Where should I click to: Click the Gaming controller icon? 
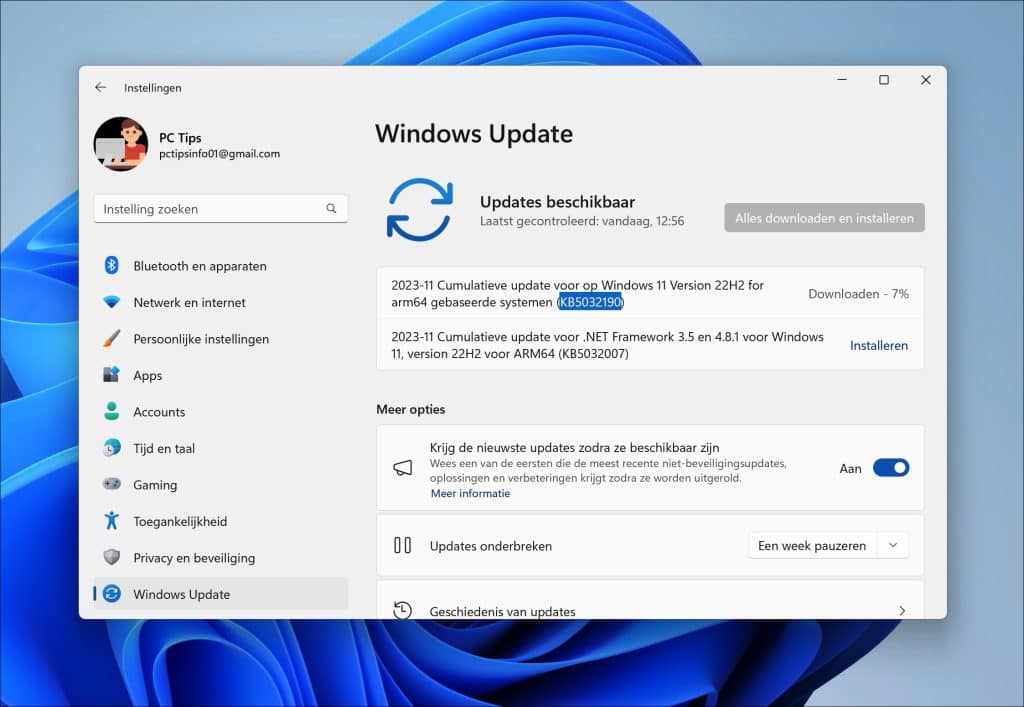[112, 484]
